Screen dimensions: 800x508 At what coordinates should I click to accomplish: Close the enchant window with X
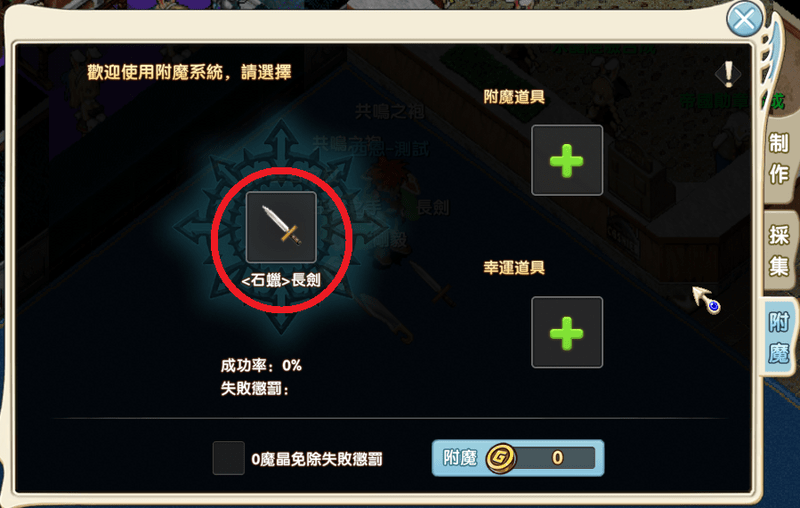[x=744, y=19]
